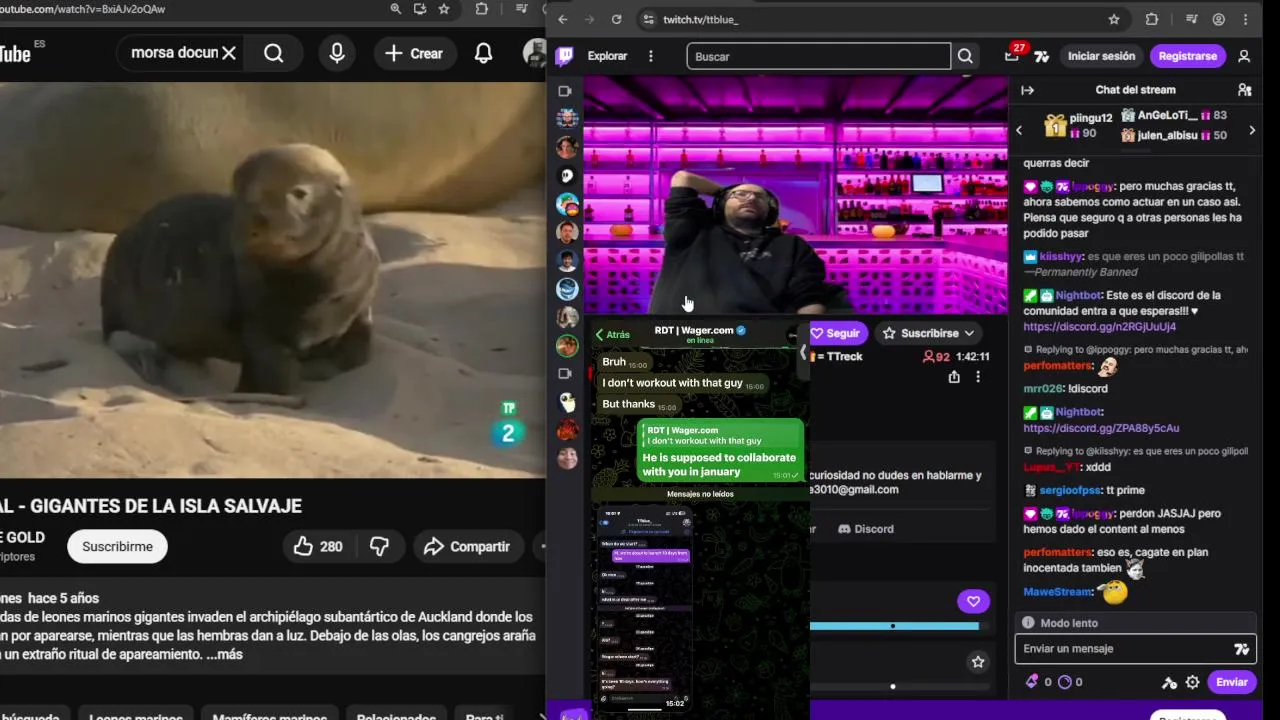Open browser extensions puzzle icon in Twitch window
Viewport: 1280px width, 720px height.
pyautogui.click(x=1151, y=19)
